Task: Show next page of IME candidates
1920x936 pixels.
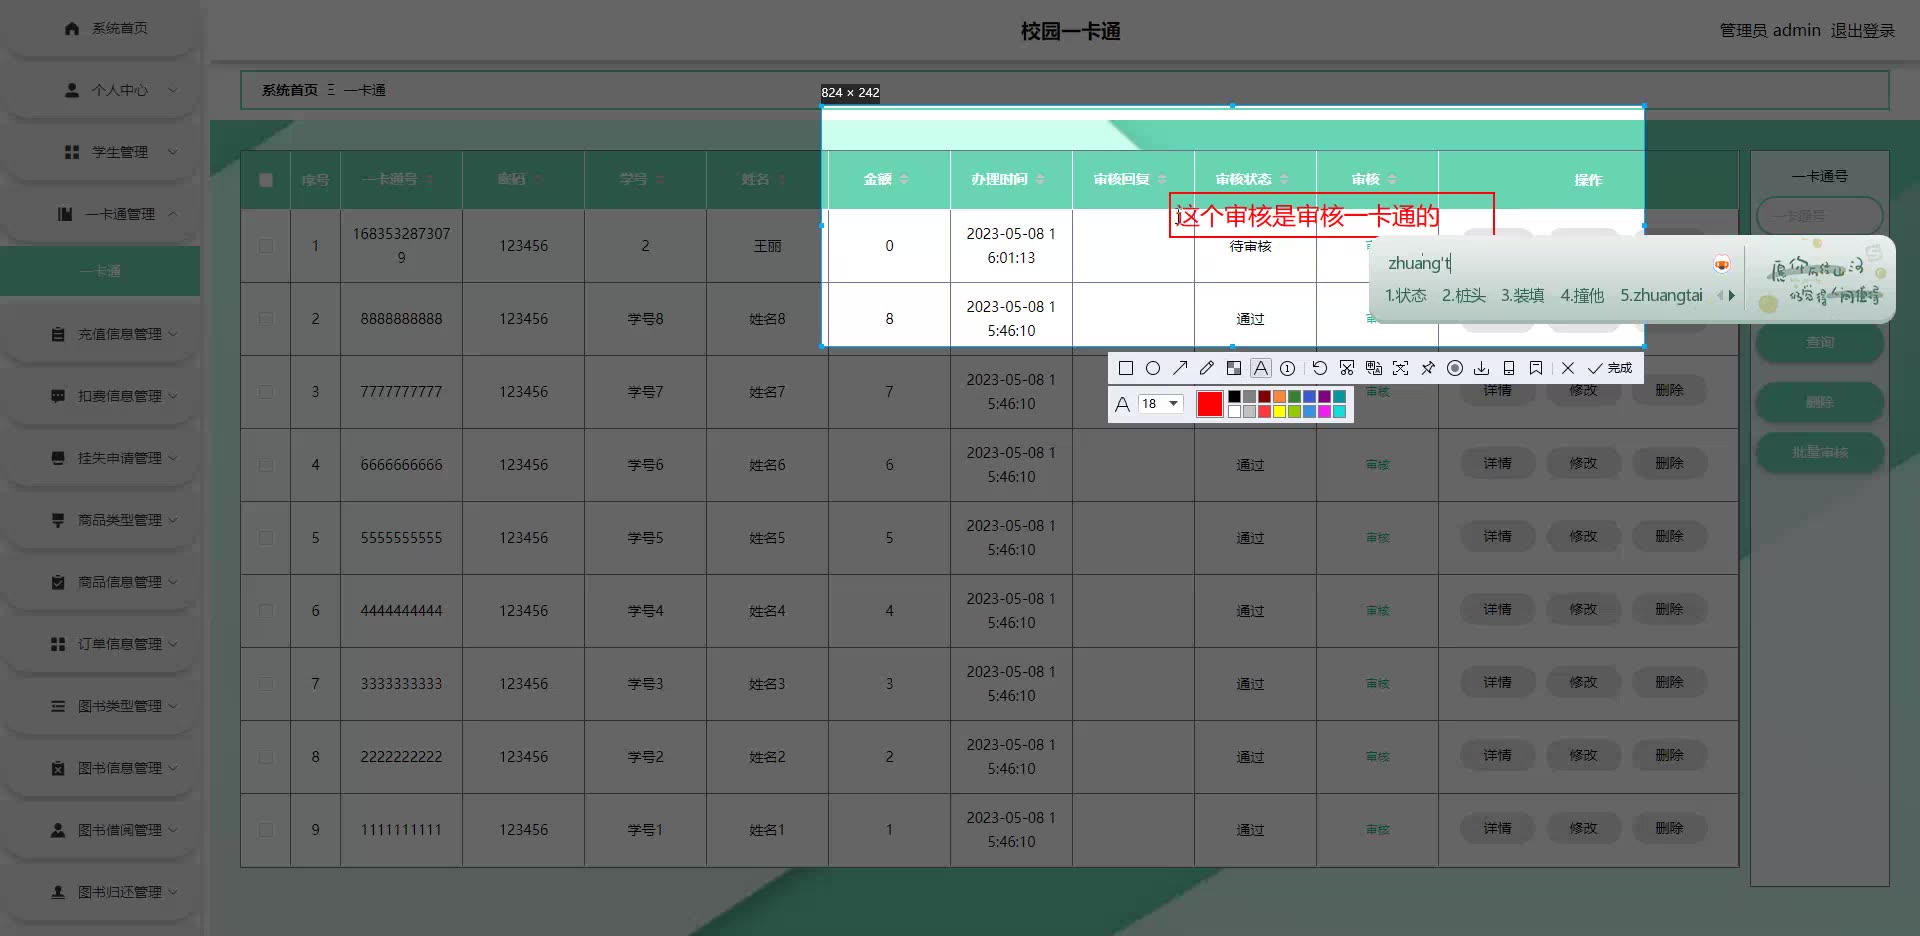Action: tap(1732, 295)
